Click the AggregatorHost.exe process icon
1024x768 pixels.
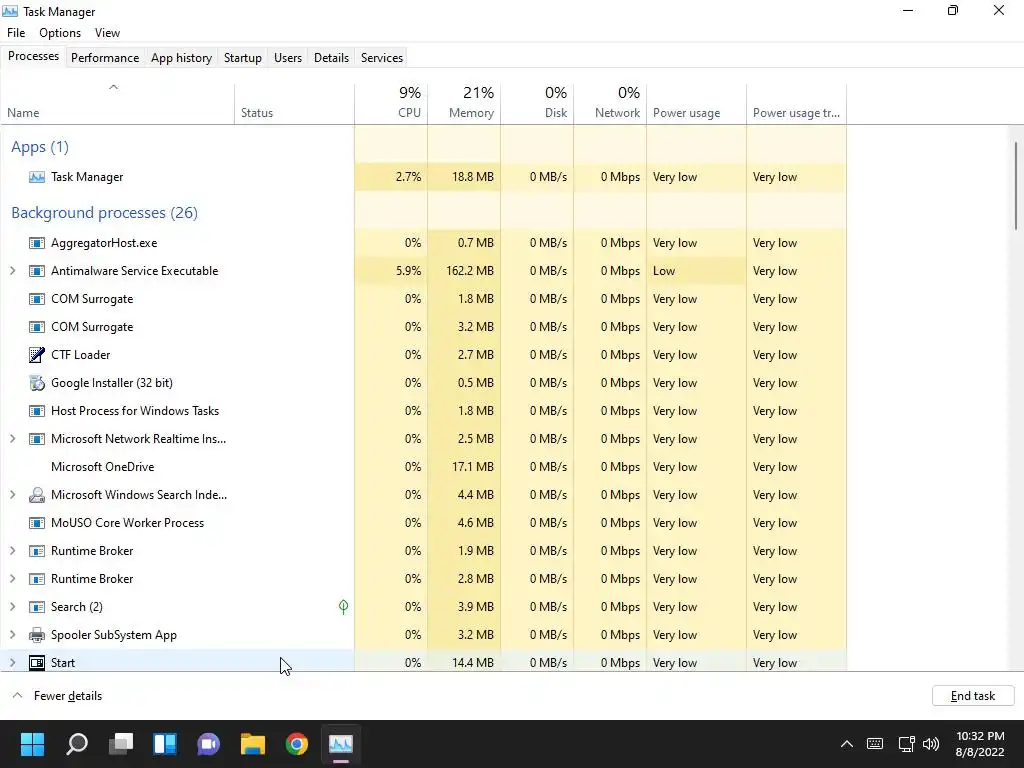tap(37, 243)
